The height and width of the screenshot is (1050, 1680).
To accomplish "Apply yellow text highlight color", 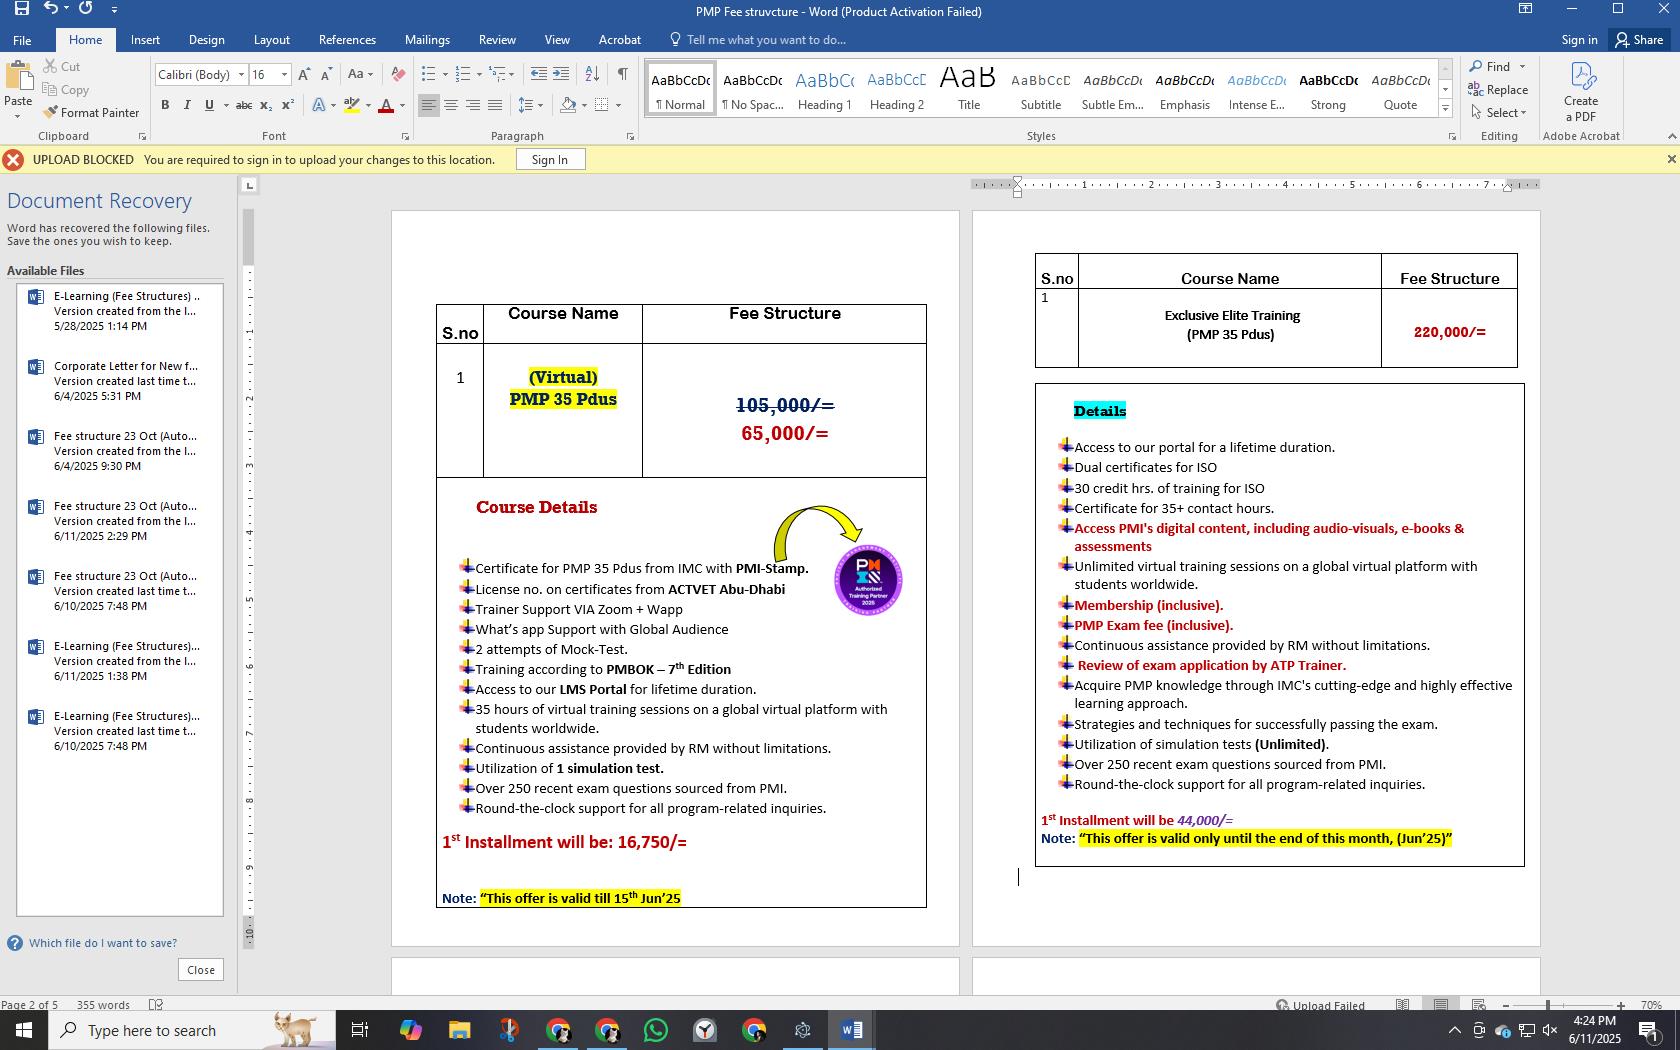I will tap(351, 105).
